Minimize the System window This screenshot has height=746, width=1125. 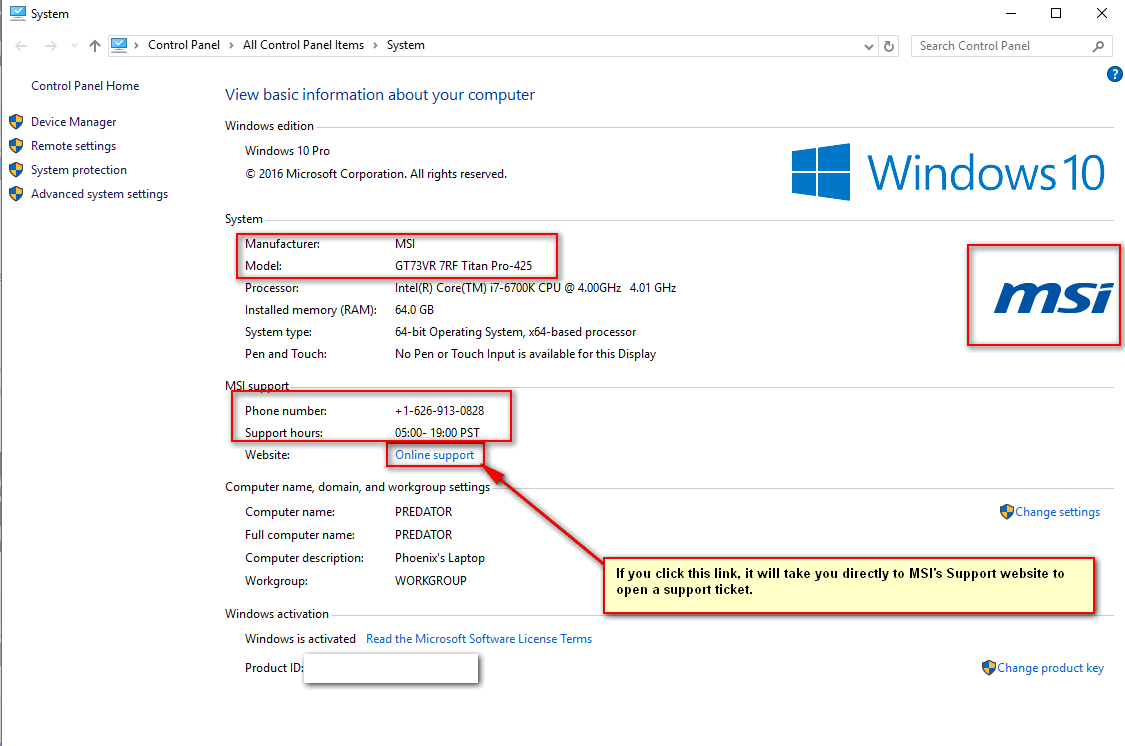coord(1011,14)
